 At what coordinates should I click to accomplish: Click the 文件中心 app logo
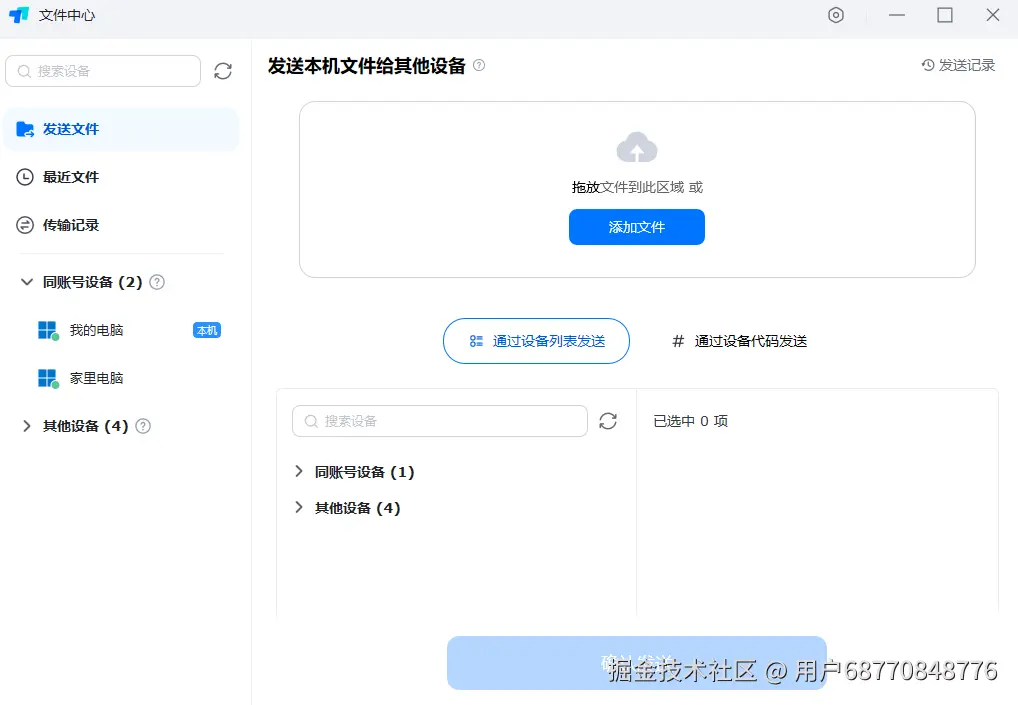coord(19,14)
